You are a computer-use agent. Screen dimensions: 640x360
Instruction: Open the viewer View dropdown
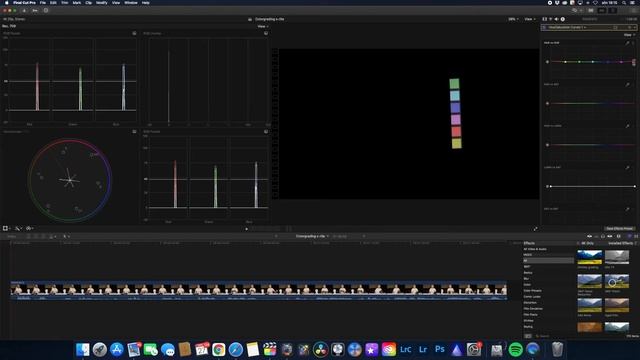pos(530,19)
